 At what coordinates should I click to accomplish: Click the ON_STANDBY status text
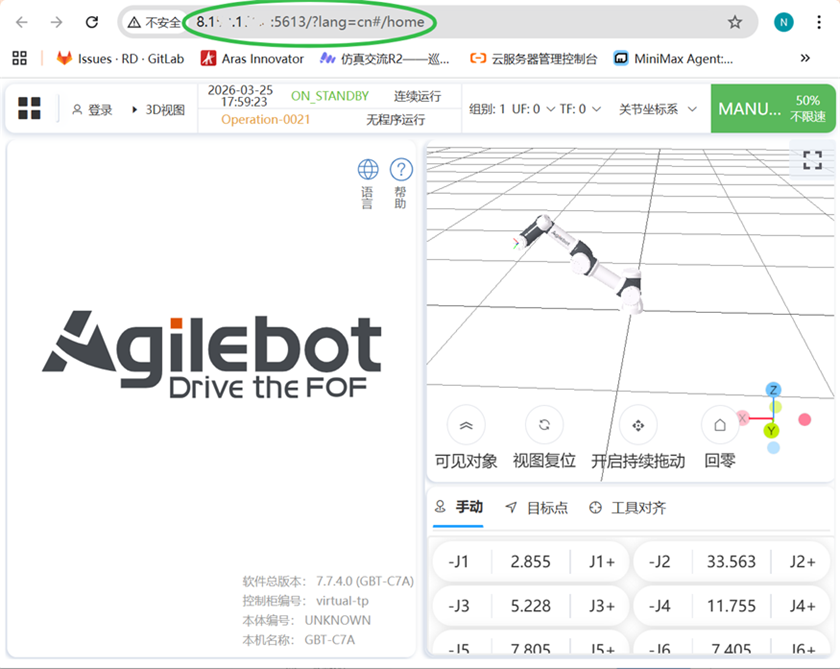tap(330, 96)
